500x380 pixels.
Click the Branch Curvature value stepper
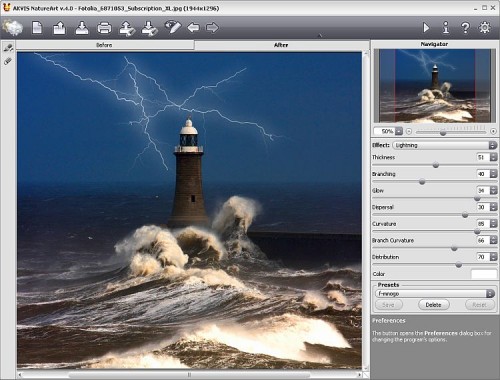tap(493, 240)
